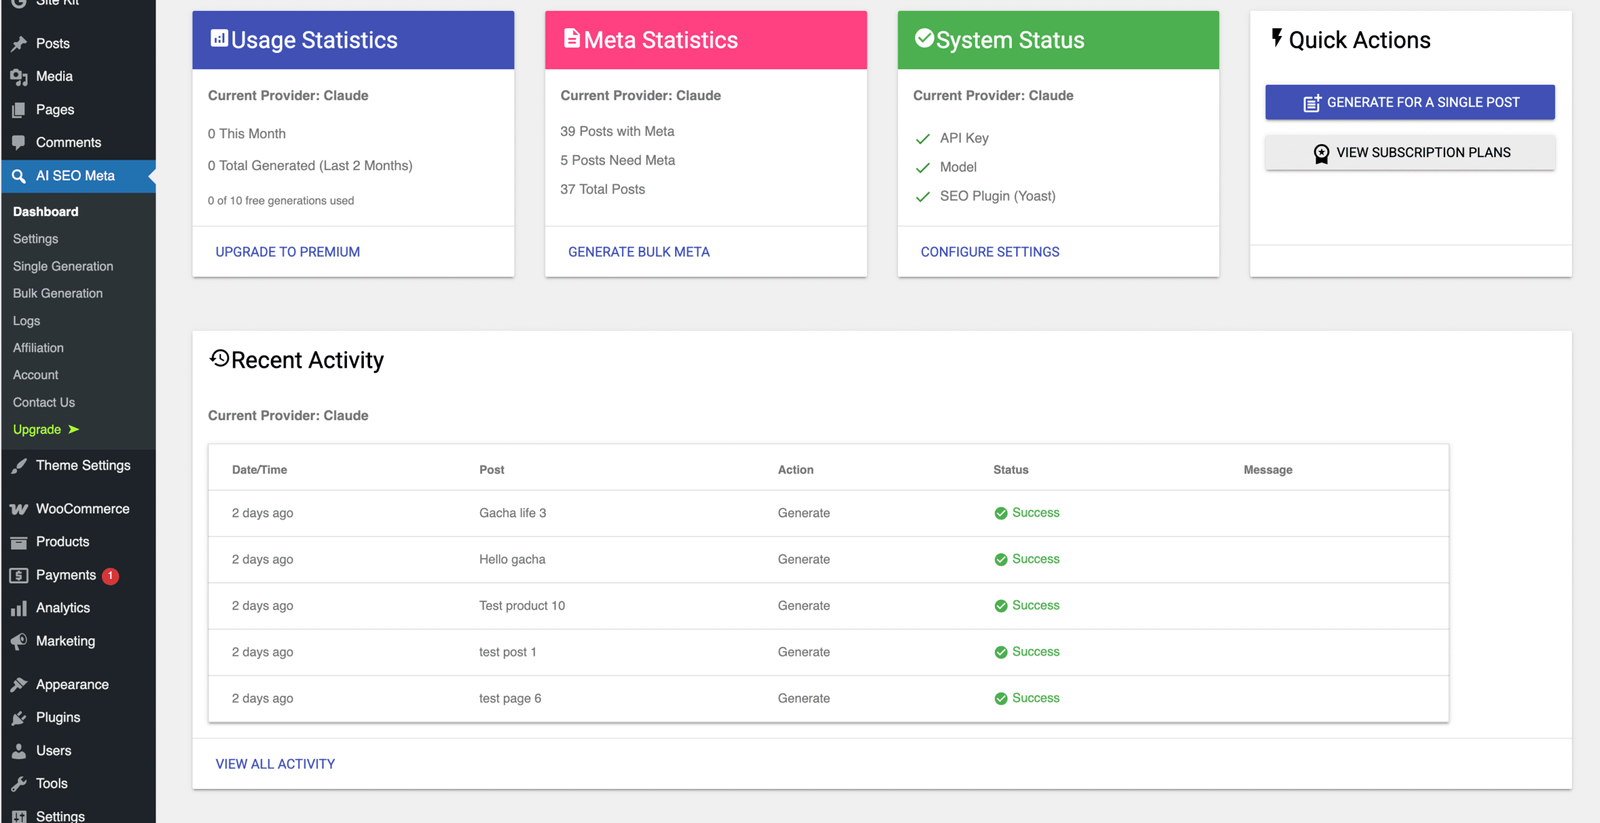Click View All Activity link

point(275,764)
